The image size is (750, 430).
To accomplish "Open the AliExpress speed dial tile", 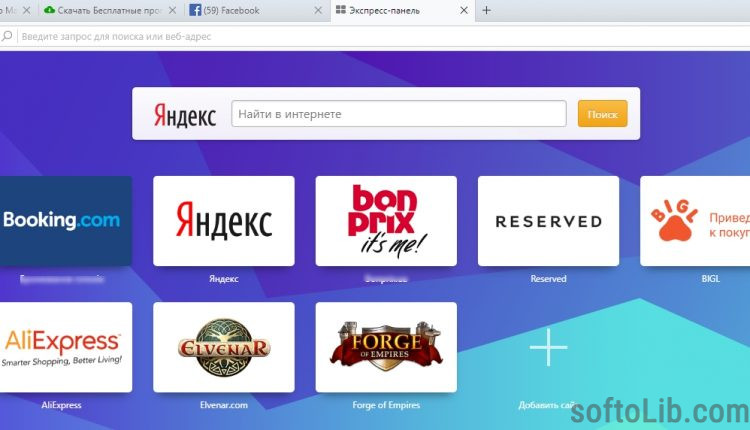I will point(66,347).
